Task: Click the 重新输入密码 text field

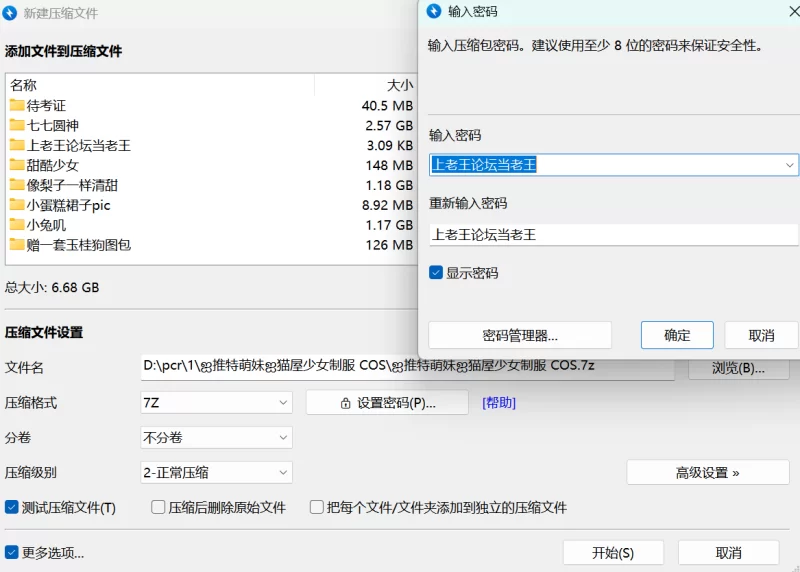Action: pos(613,235)
